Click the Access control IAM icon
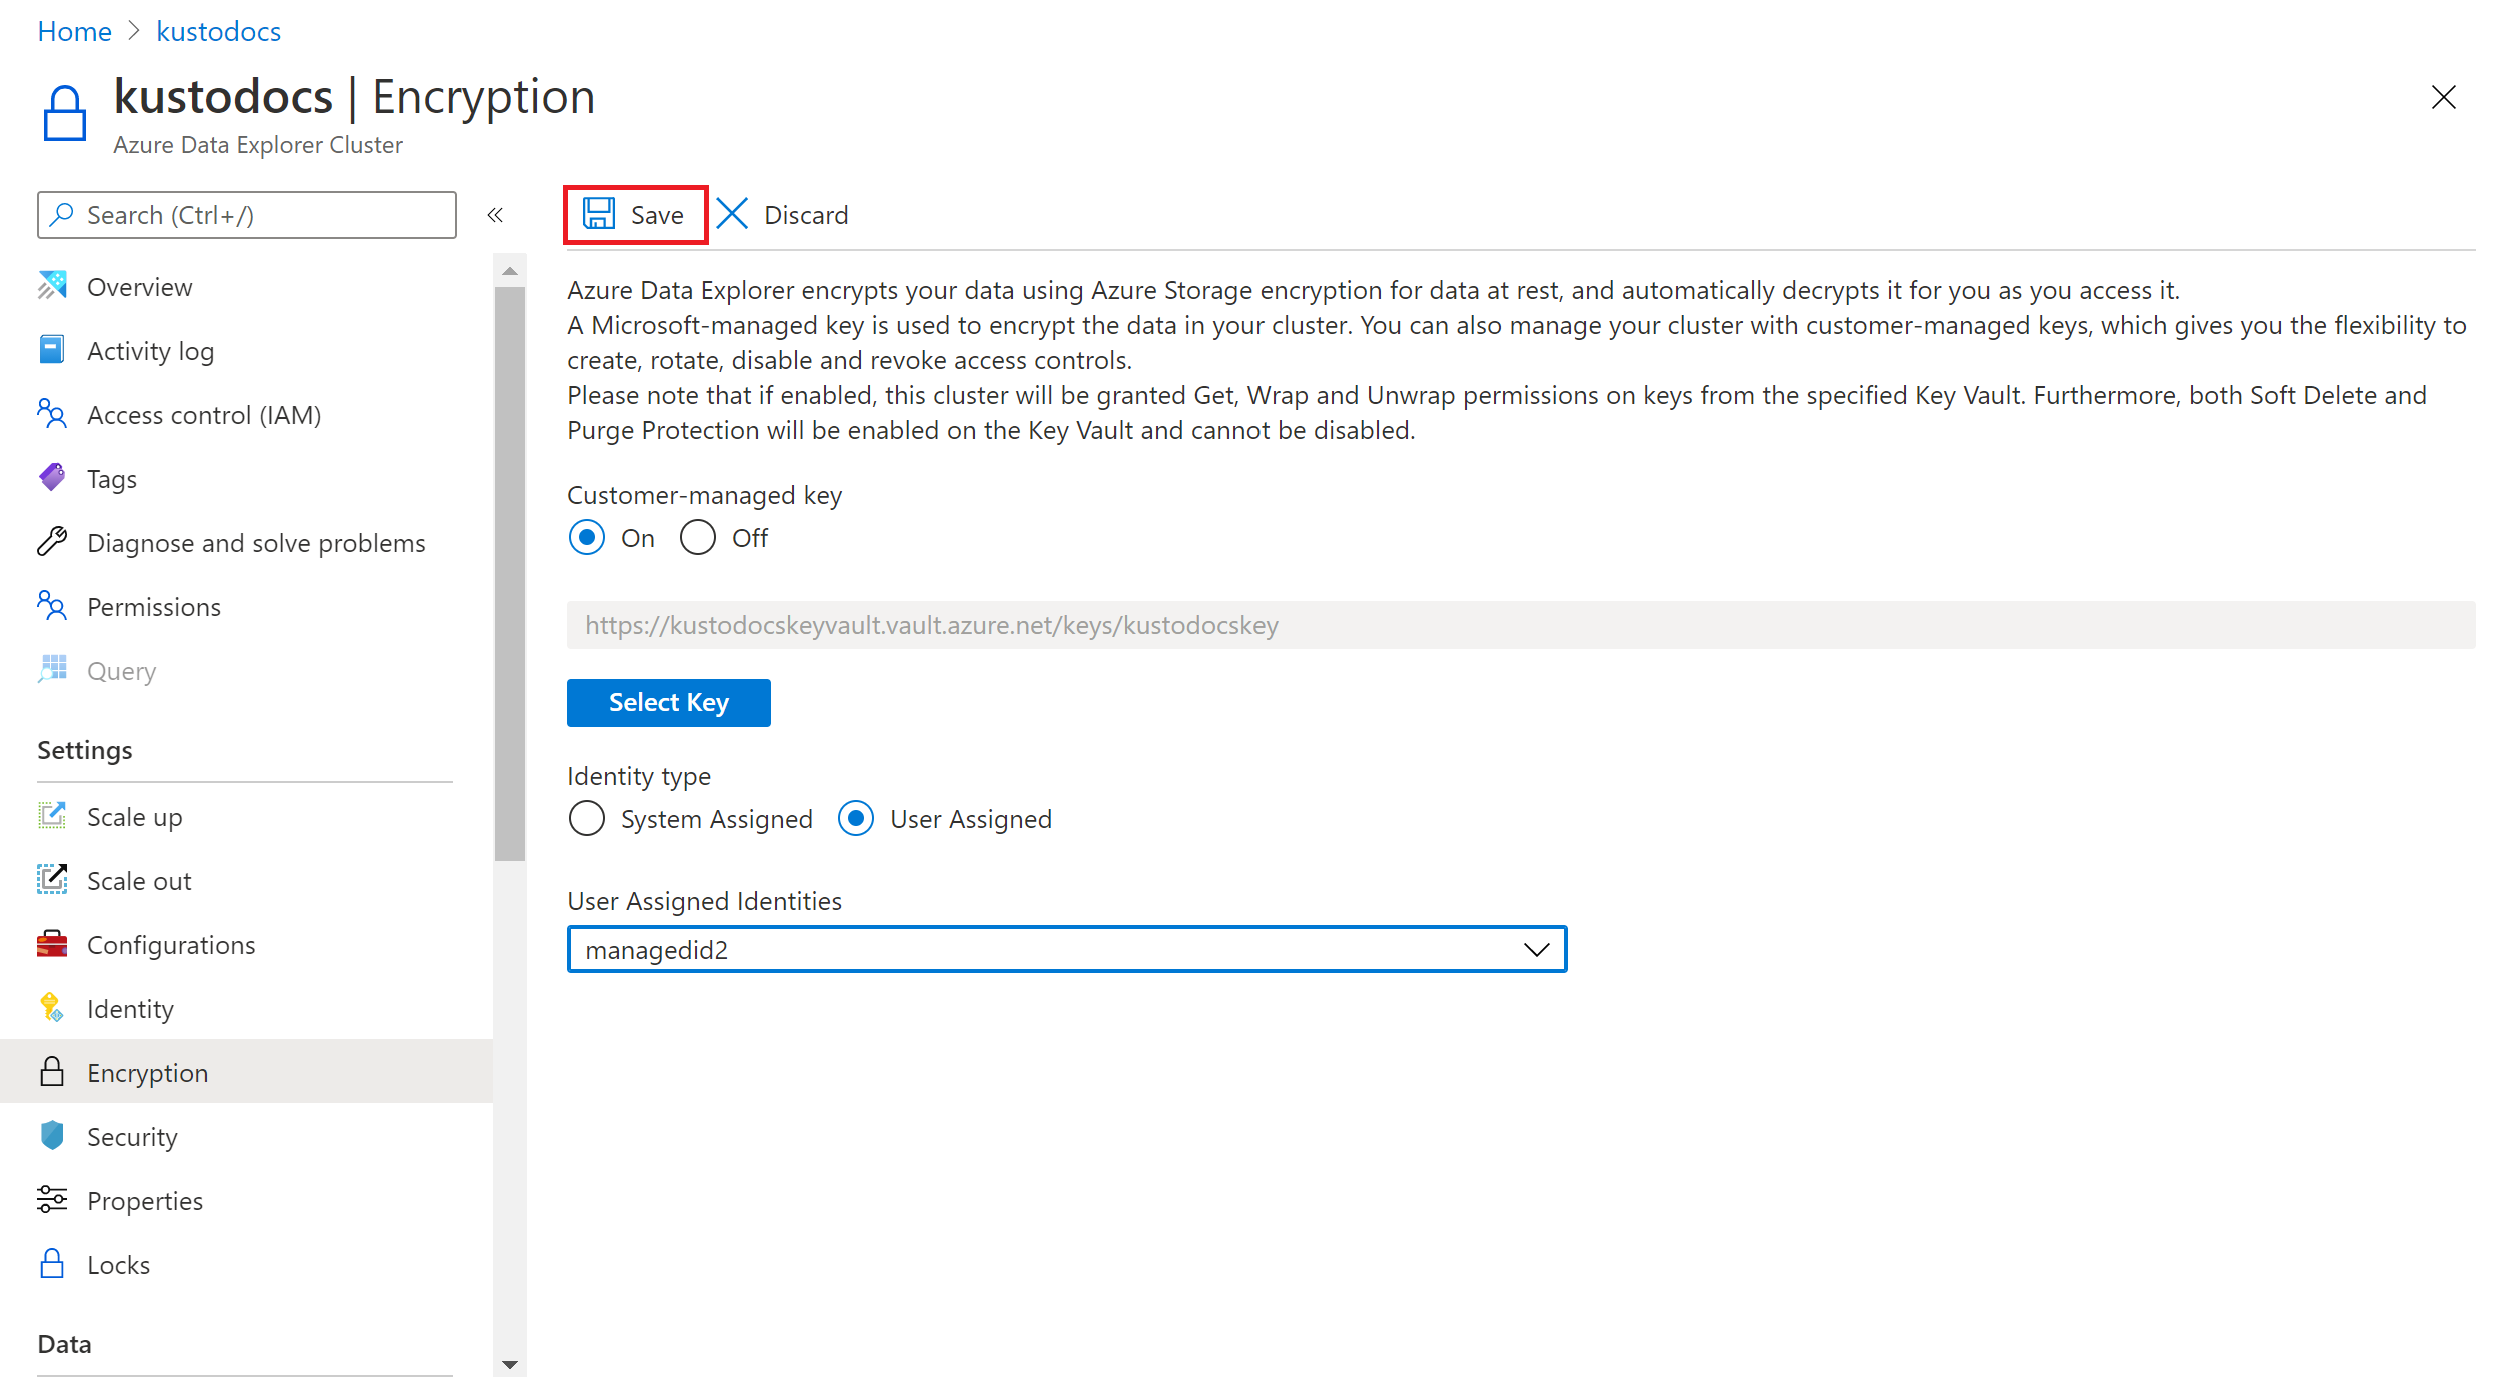2510x1377 pixels. pos(49,414)
